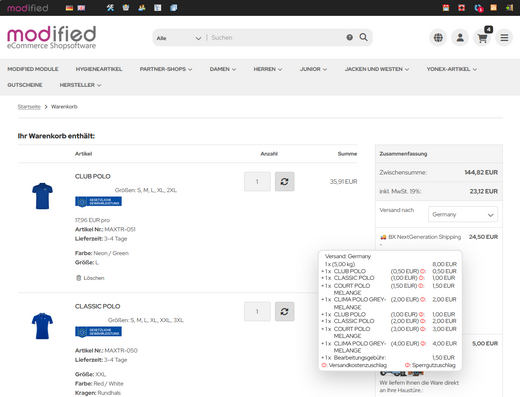Open the CLASSIC POLO product thumbnail

[42, 326]
